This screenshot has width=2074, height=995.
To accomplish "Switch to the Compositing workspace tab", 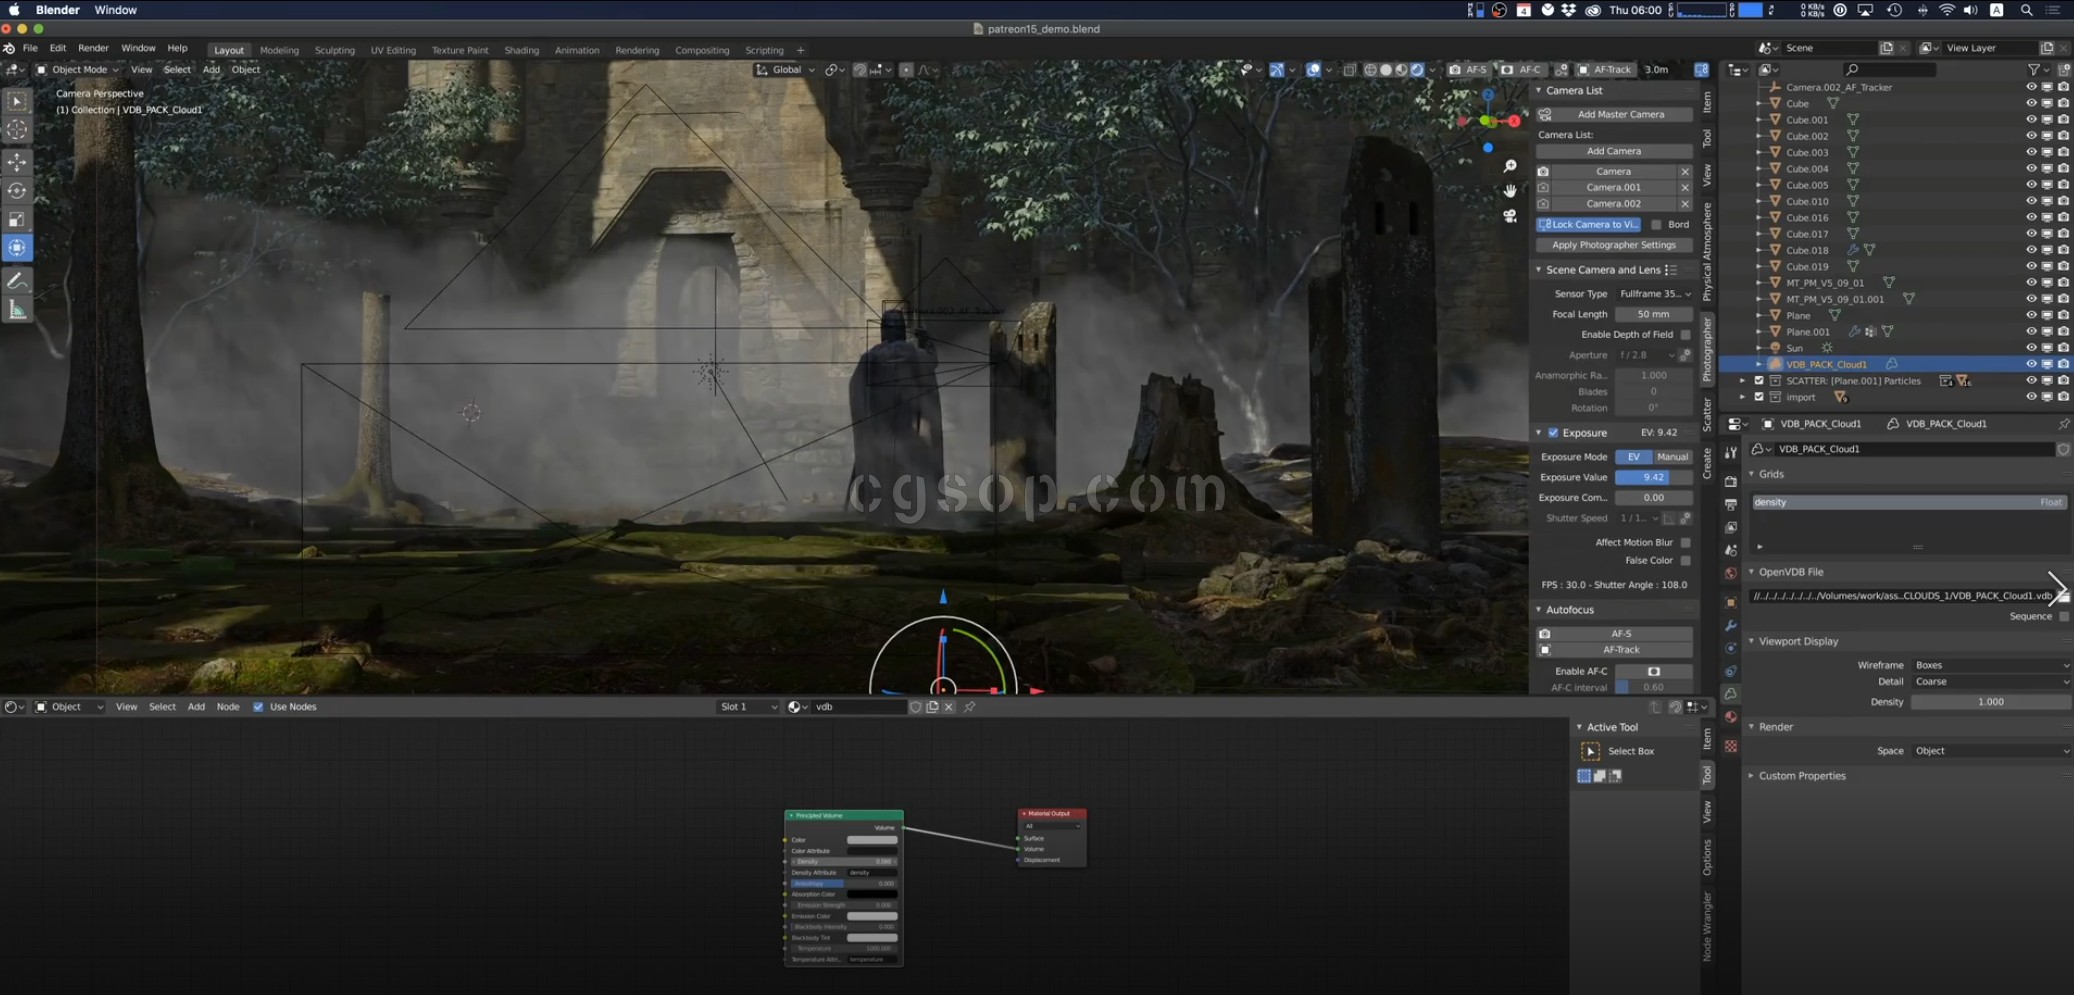I will 701,50.
